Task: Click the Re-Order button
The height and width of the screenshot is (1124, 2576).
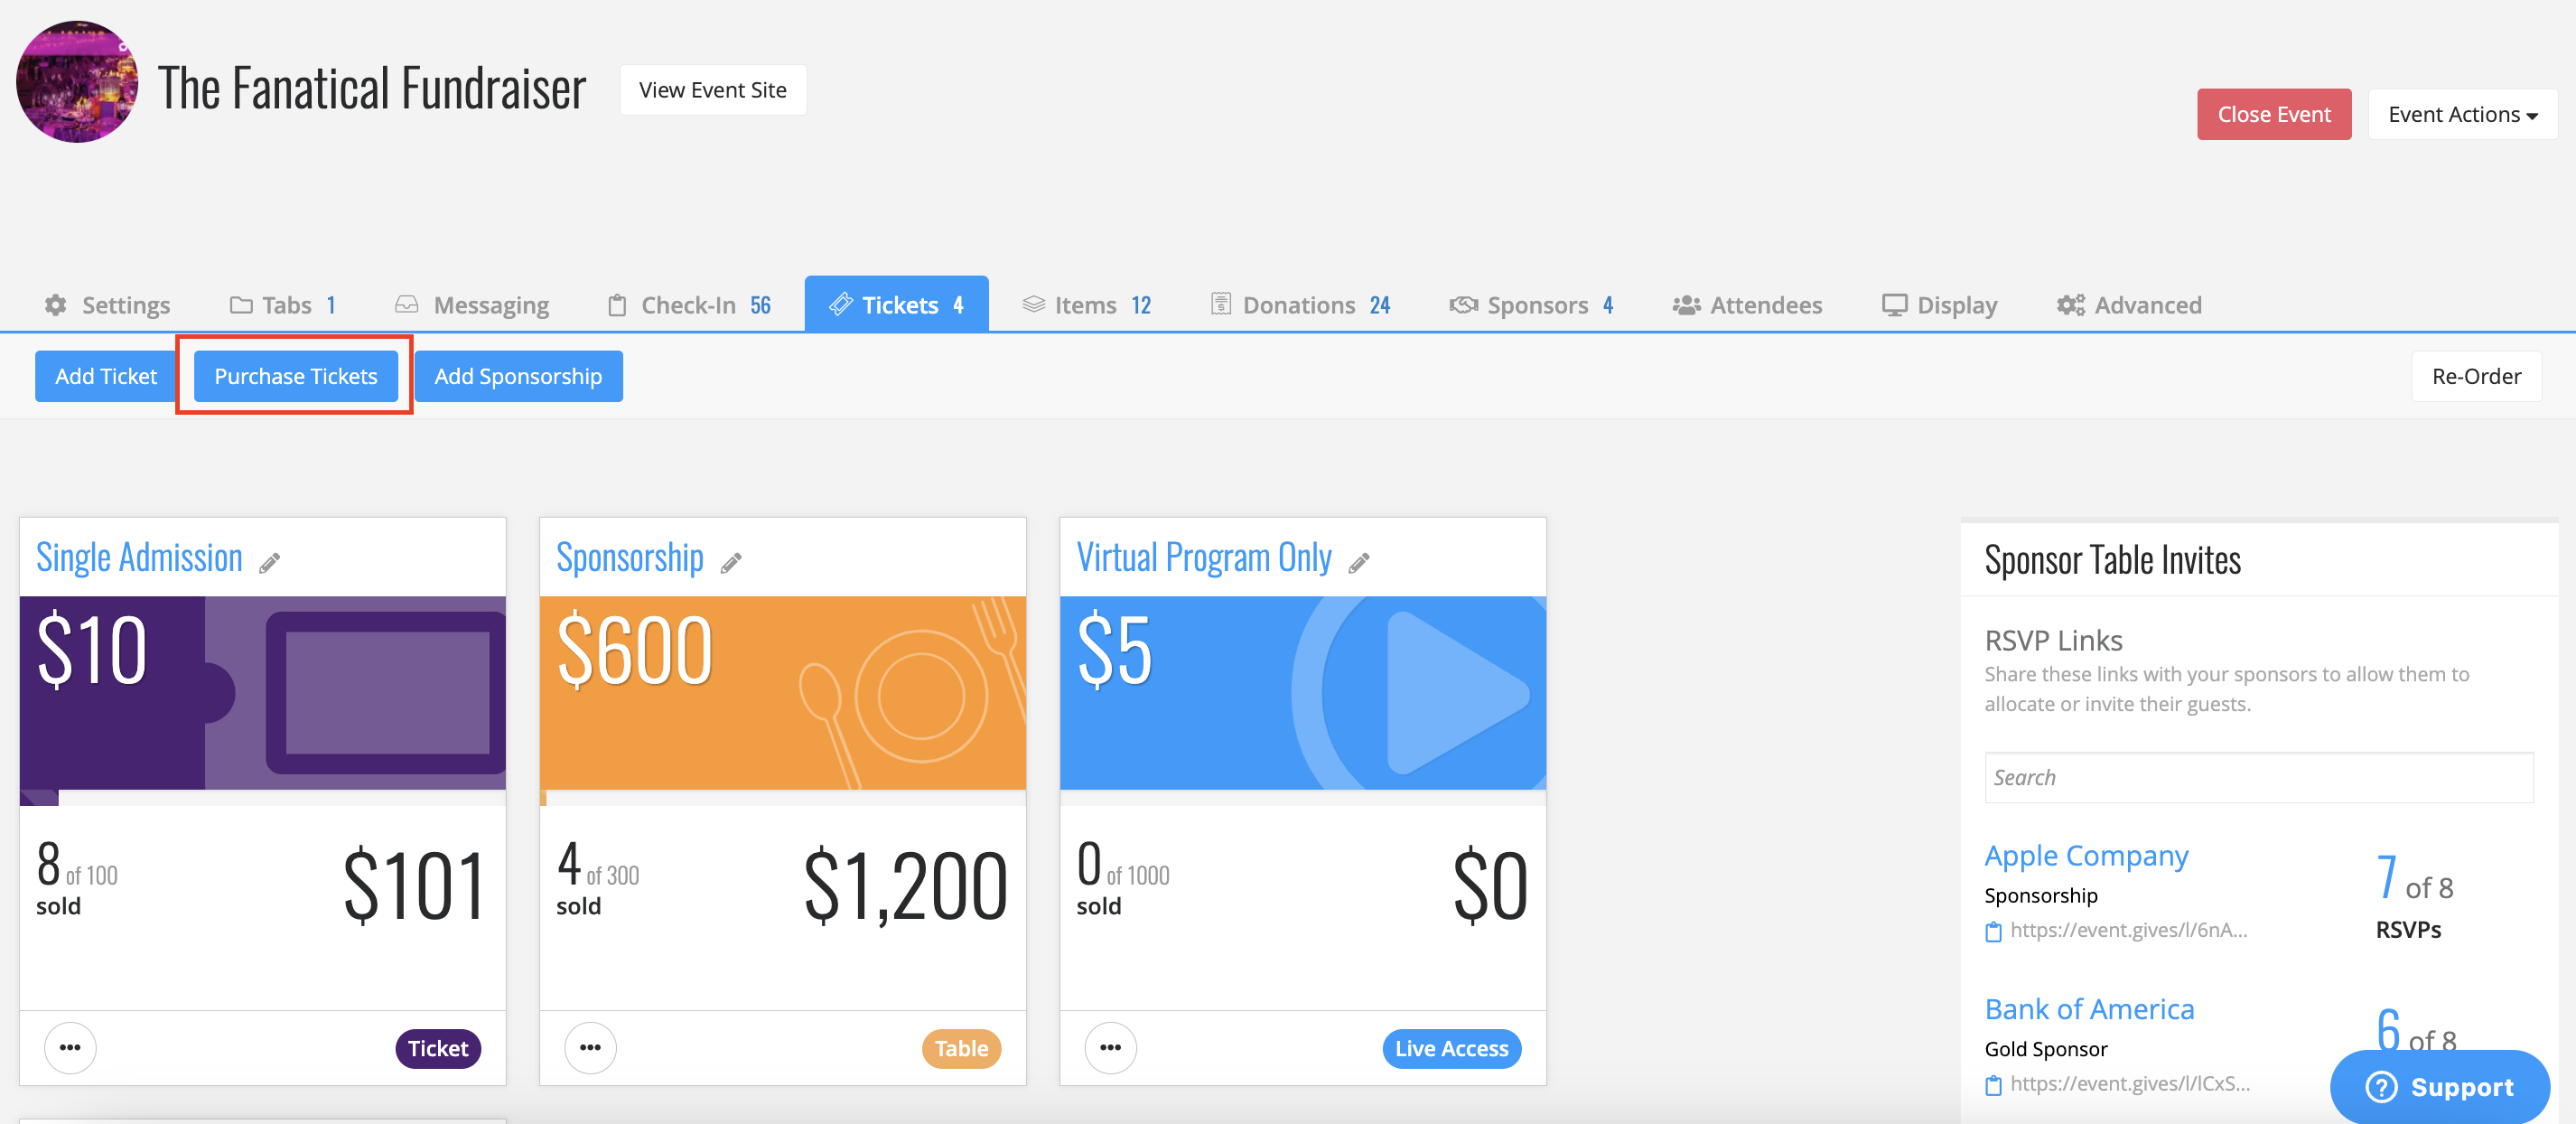Action: click(2476, 376)
